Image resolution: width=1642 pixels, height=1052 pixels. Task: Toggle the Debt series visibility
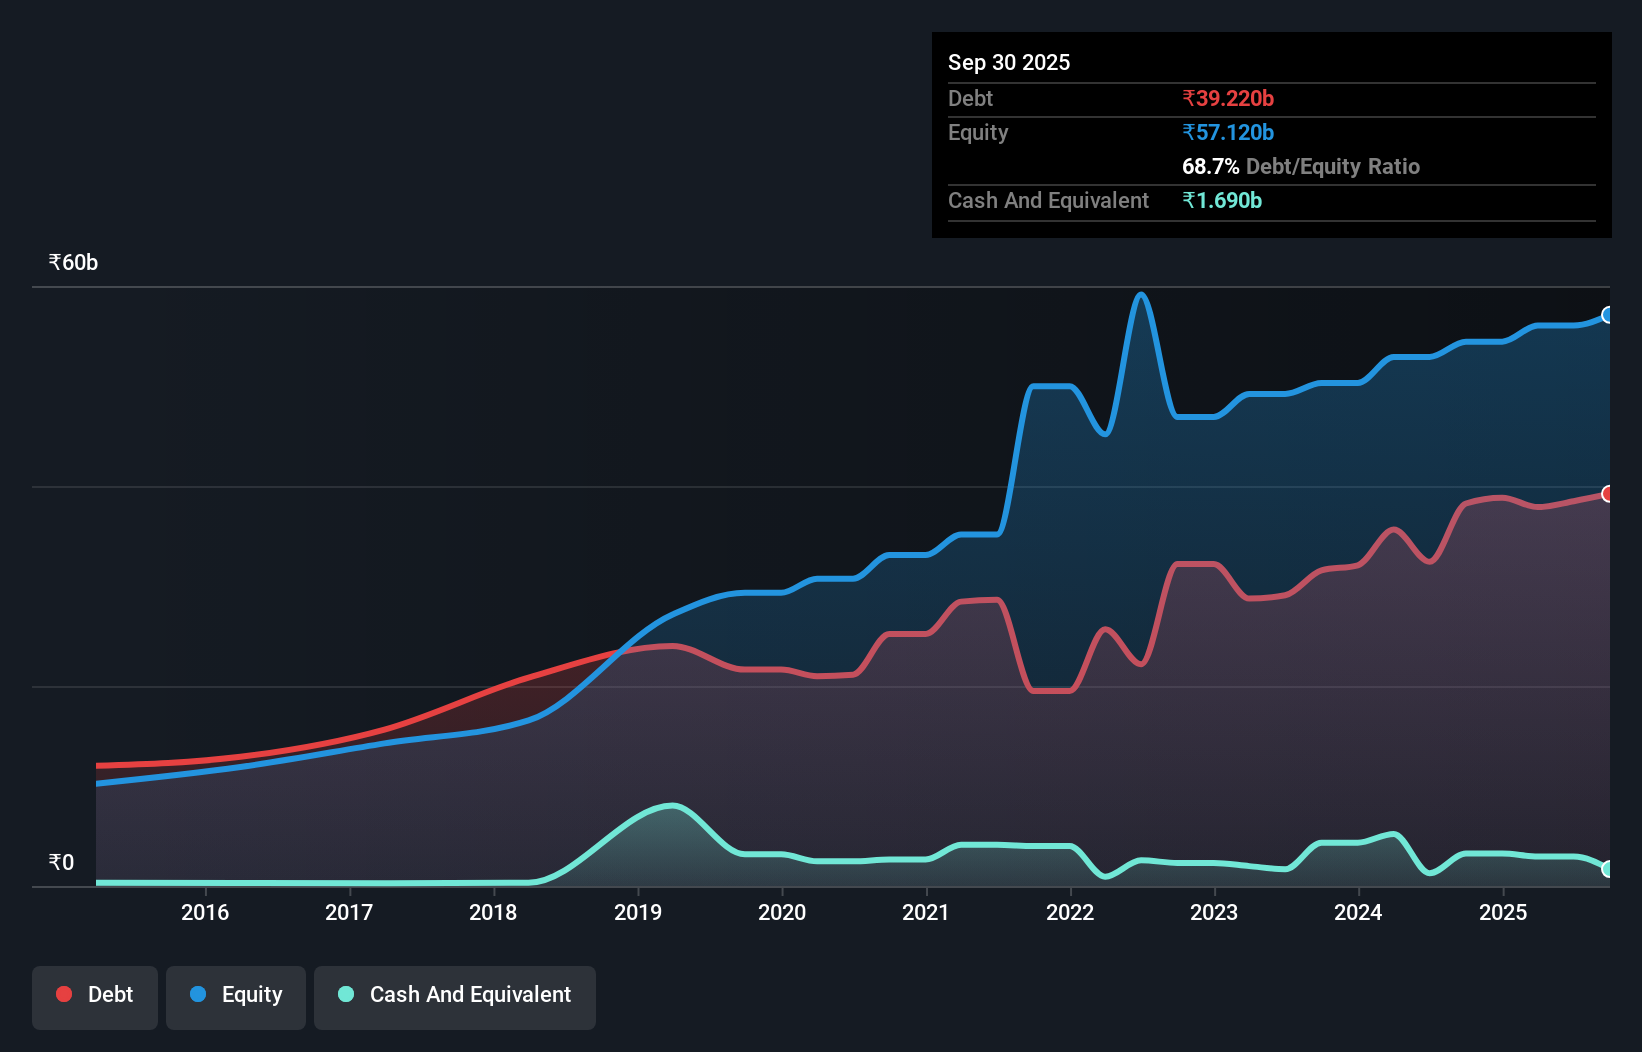point(95,994)
